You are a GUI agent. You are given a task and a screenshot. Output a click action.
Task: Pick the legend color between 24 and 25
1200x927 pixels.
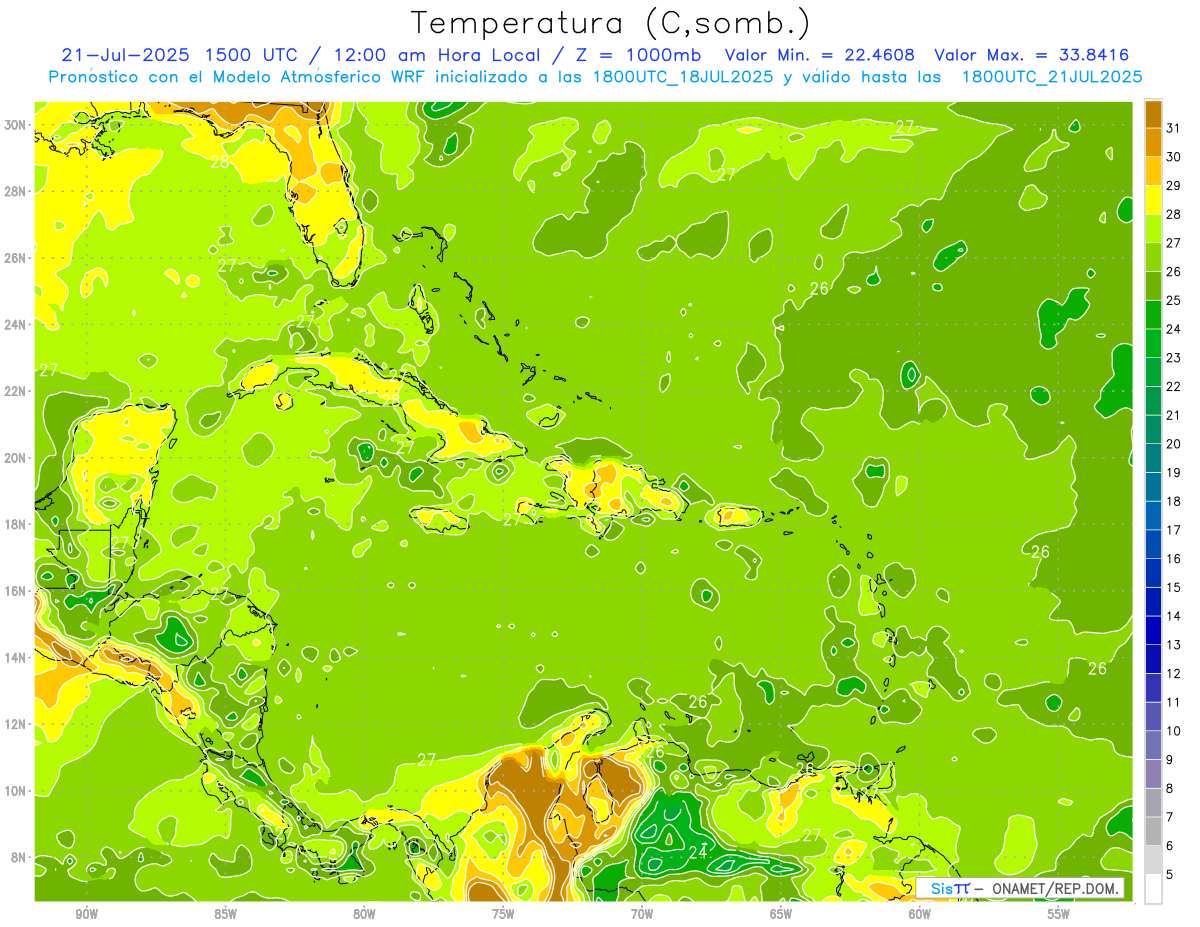[x=1153, y=315]
